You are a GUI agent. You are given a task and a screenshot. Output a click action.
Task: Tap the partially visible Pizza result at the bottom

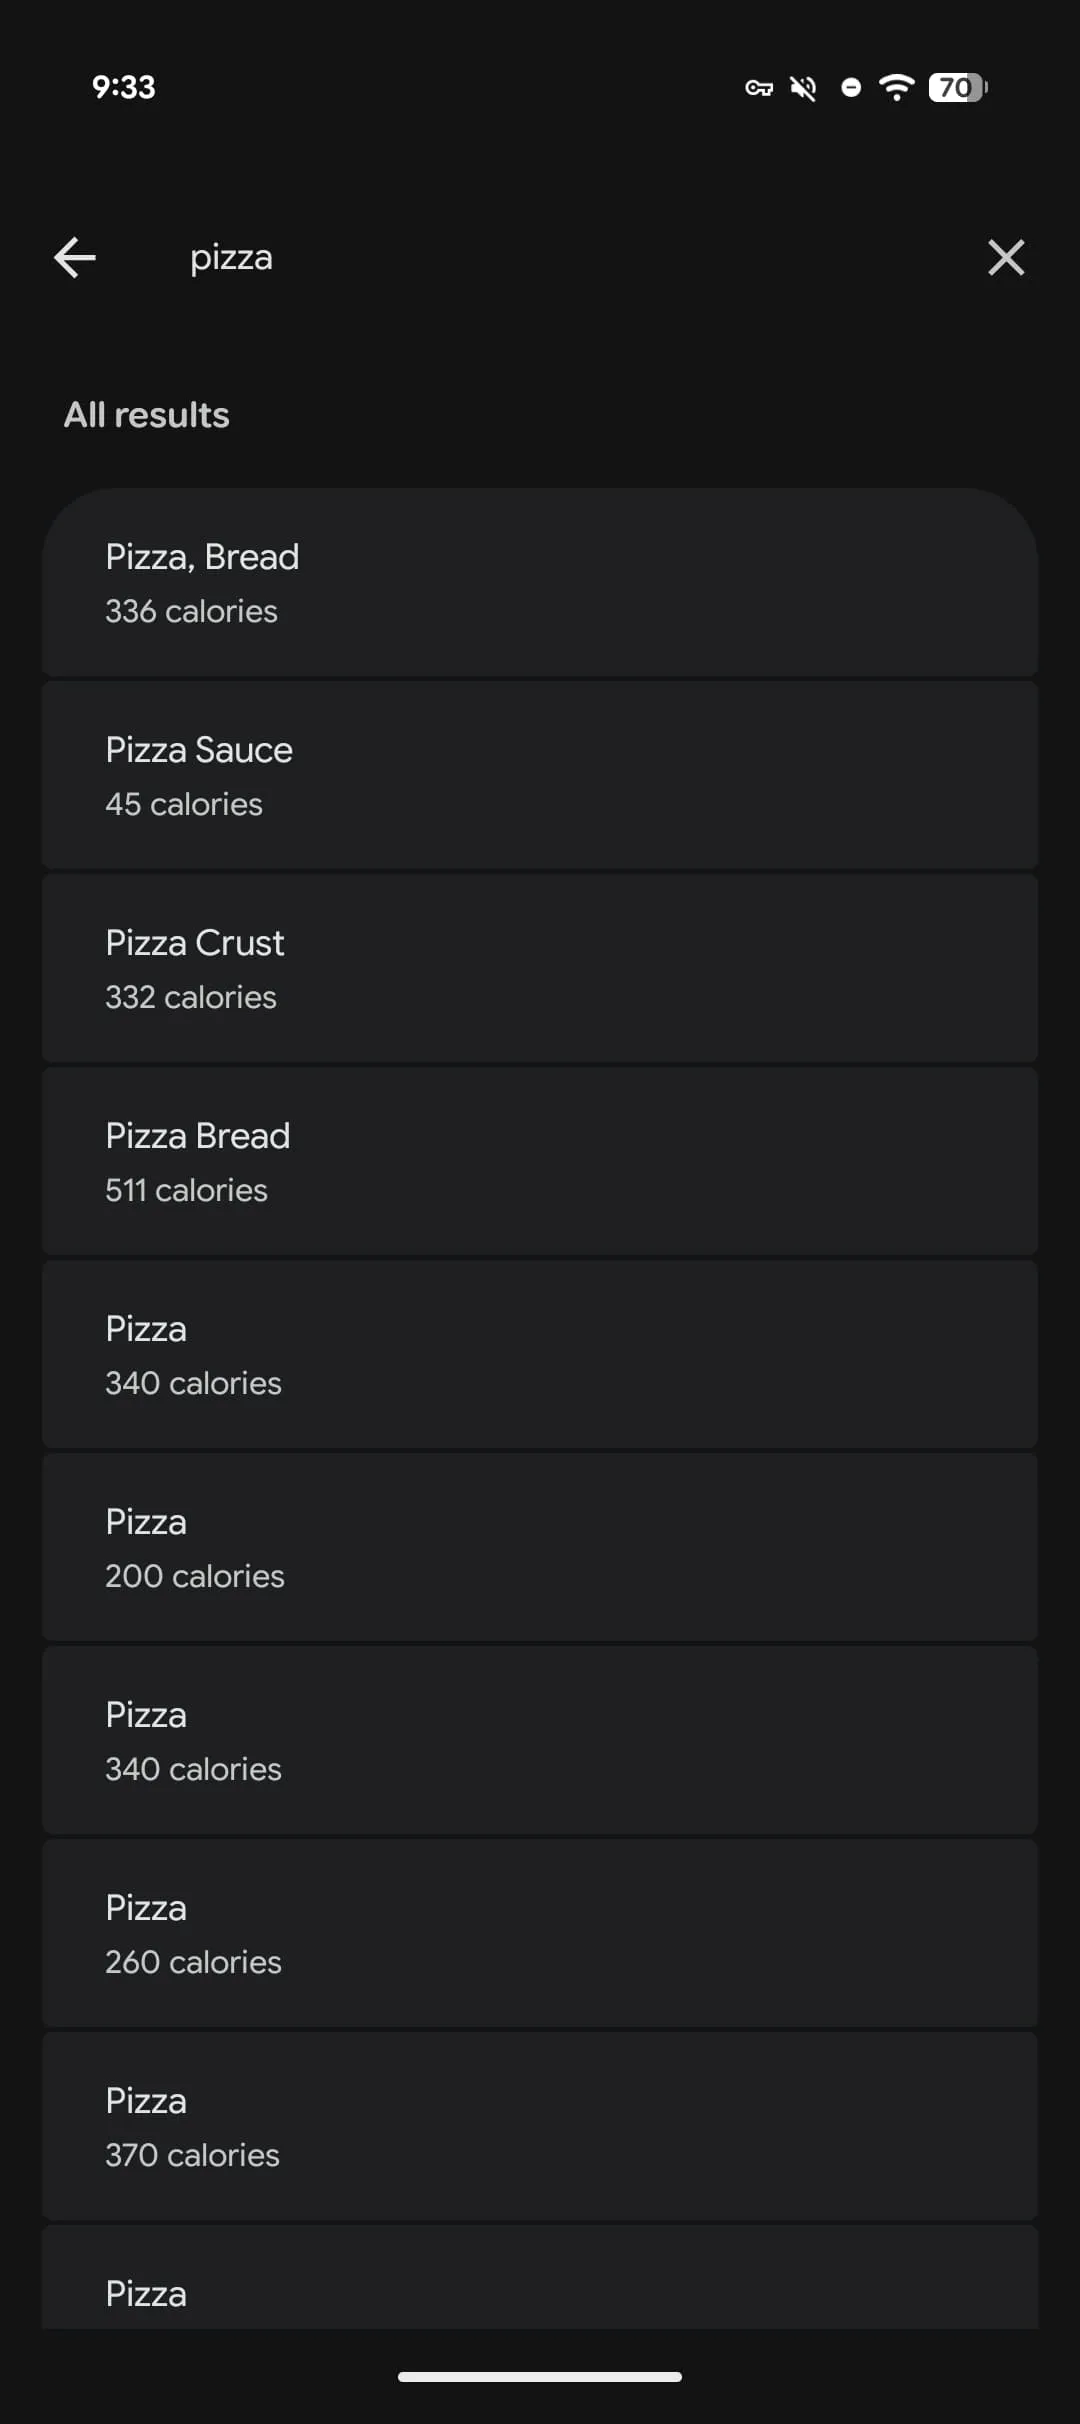(x=540, y=2285)
